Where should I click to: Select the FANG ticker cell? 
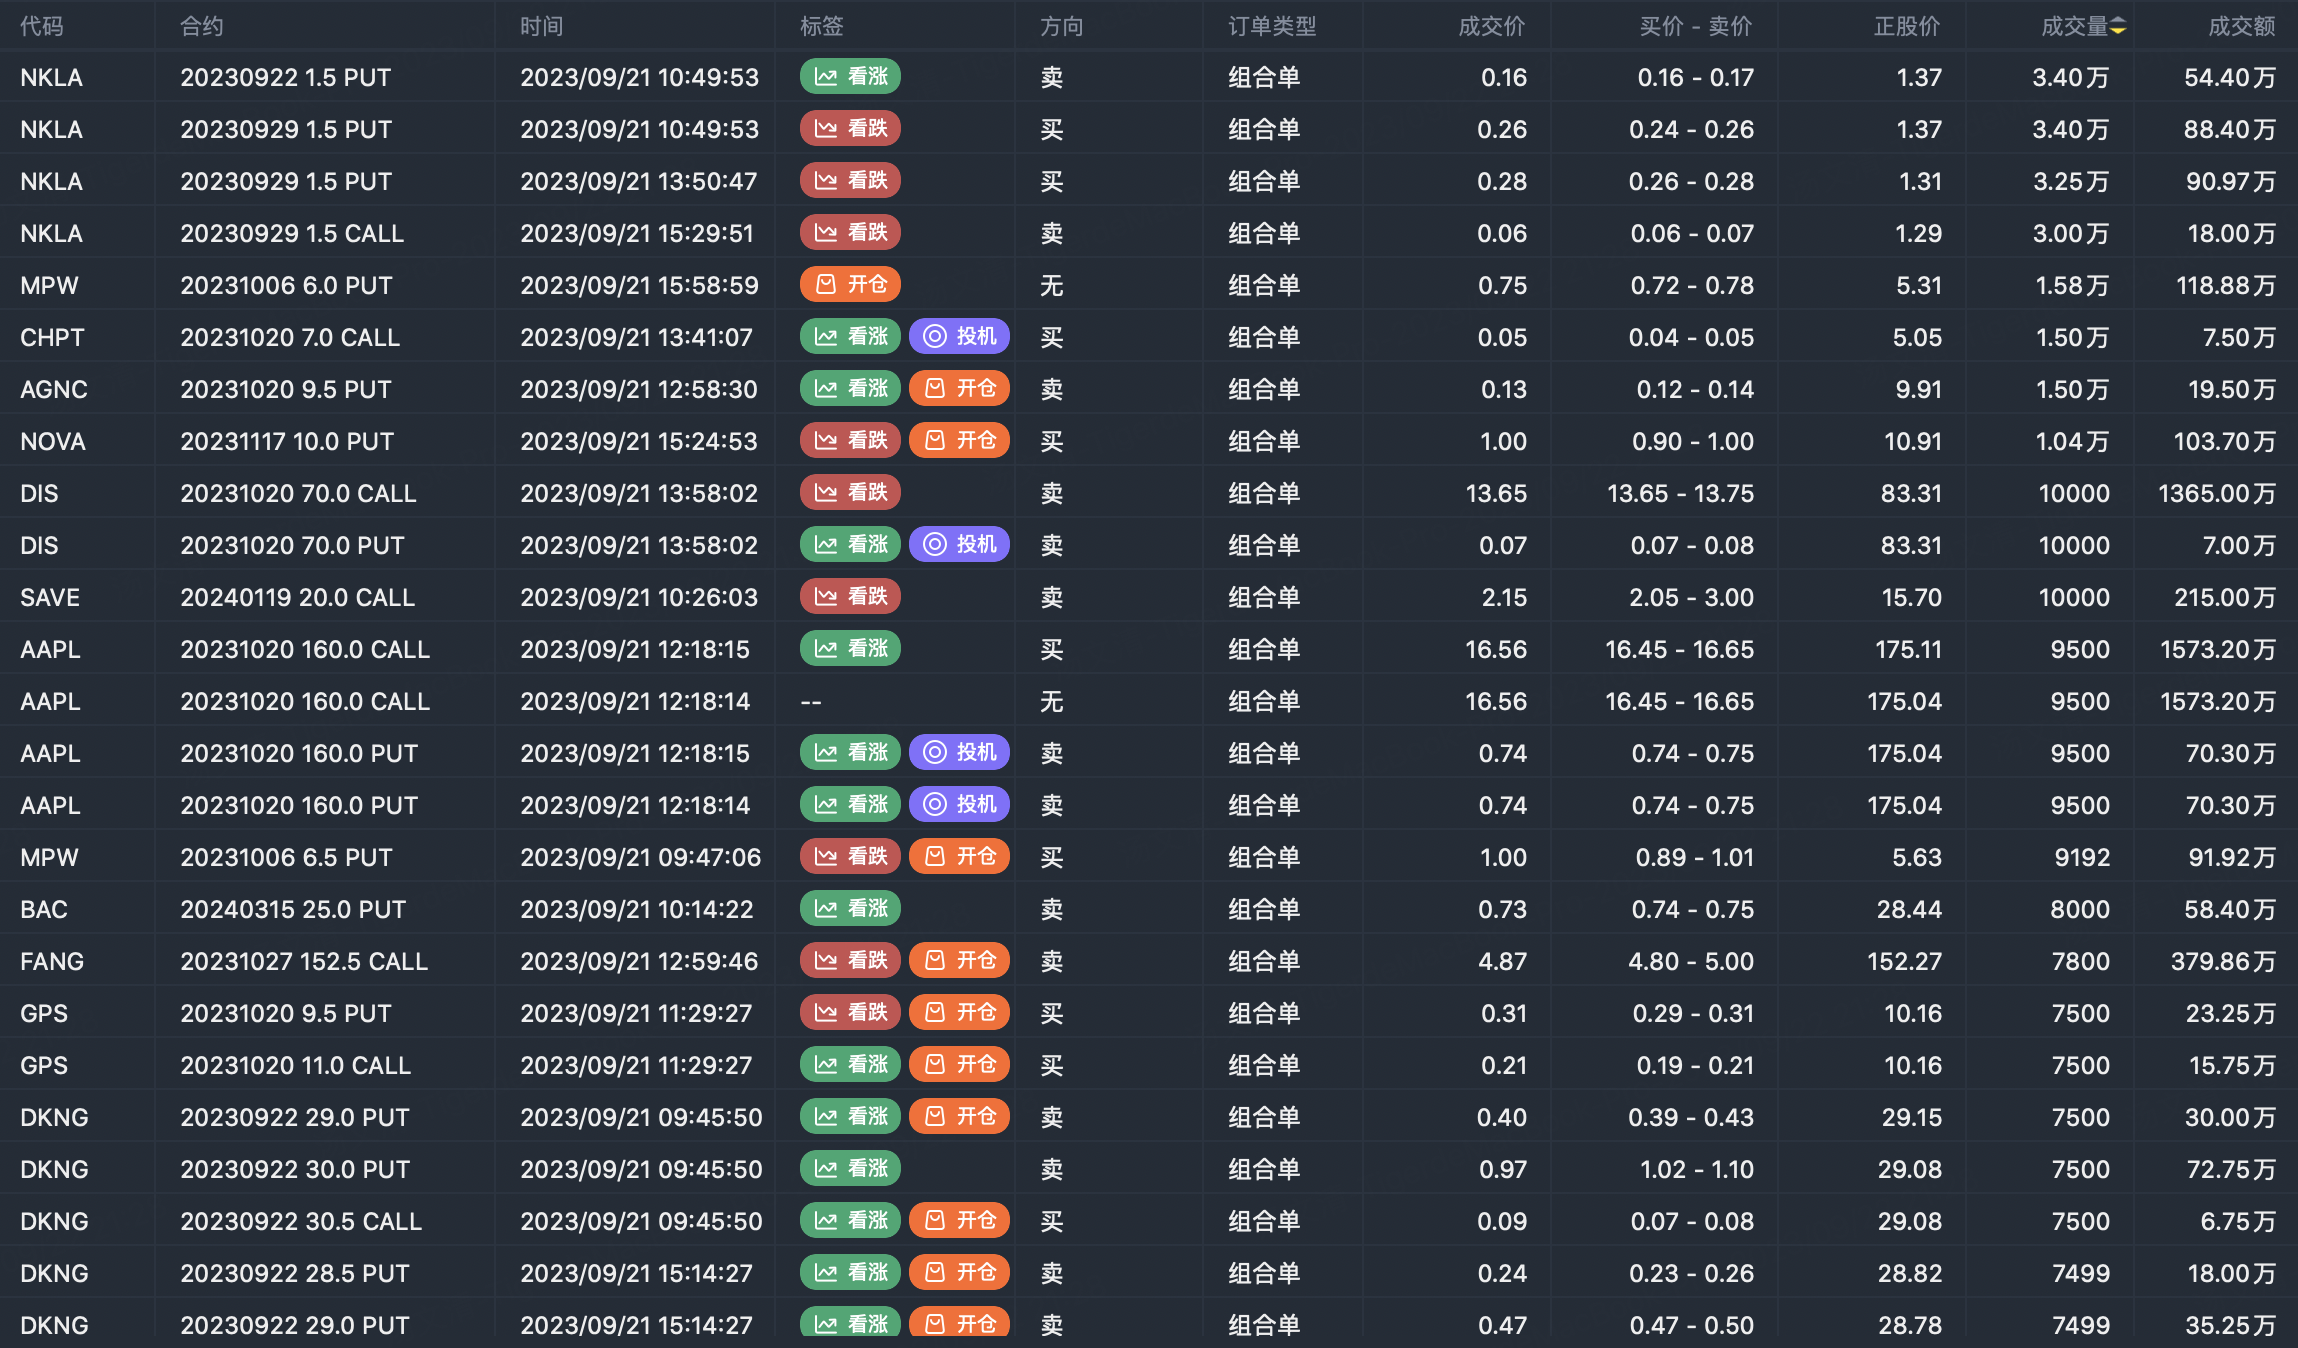pyautogui.click(x=52, y=961)
